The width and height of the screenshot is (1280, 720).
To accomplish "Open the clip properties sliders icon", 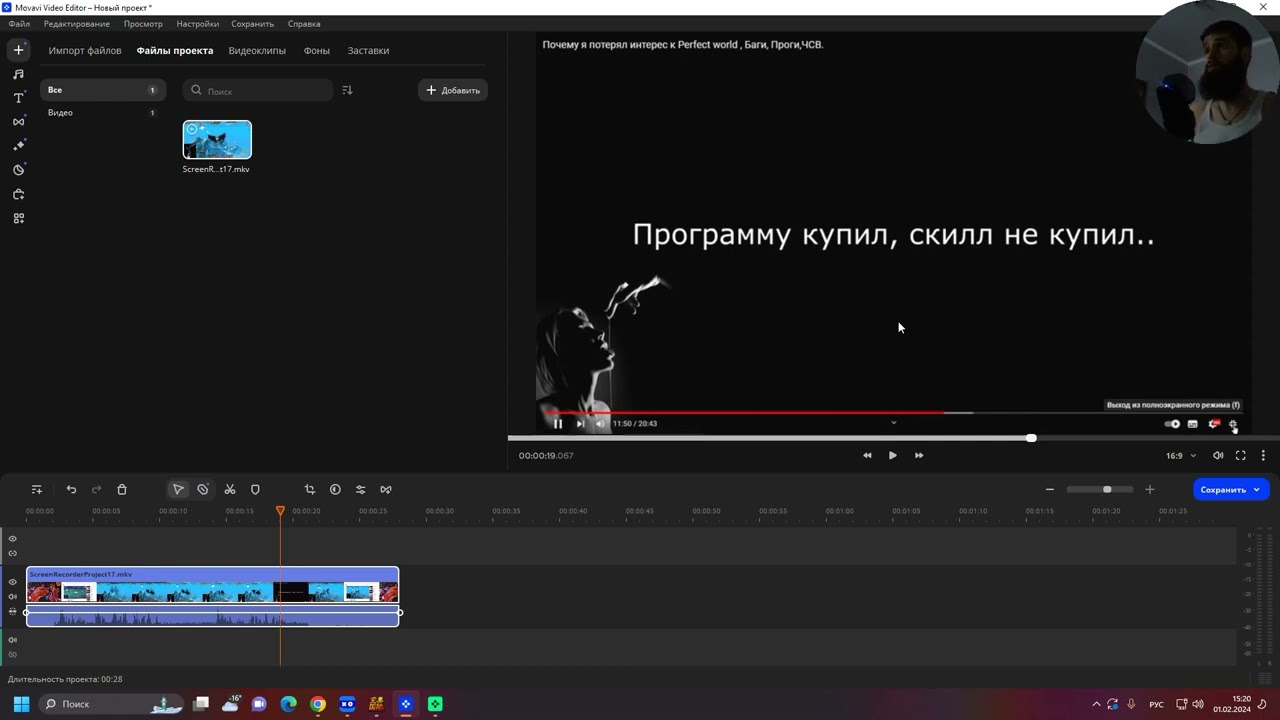I will (x=360, y=489).
